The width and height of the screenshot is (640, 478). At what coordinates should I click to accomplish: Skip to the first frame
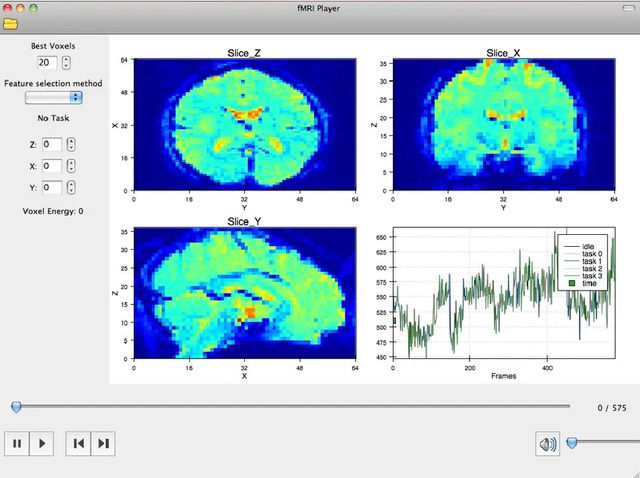[78, 443]
